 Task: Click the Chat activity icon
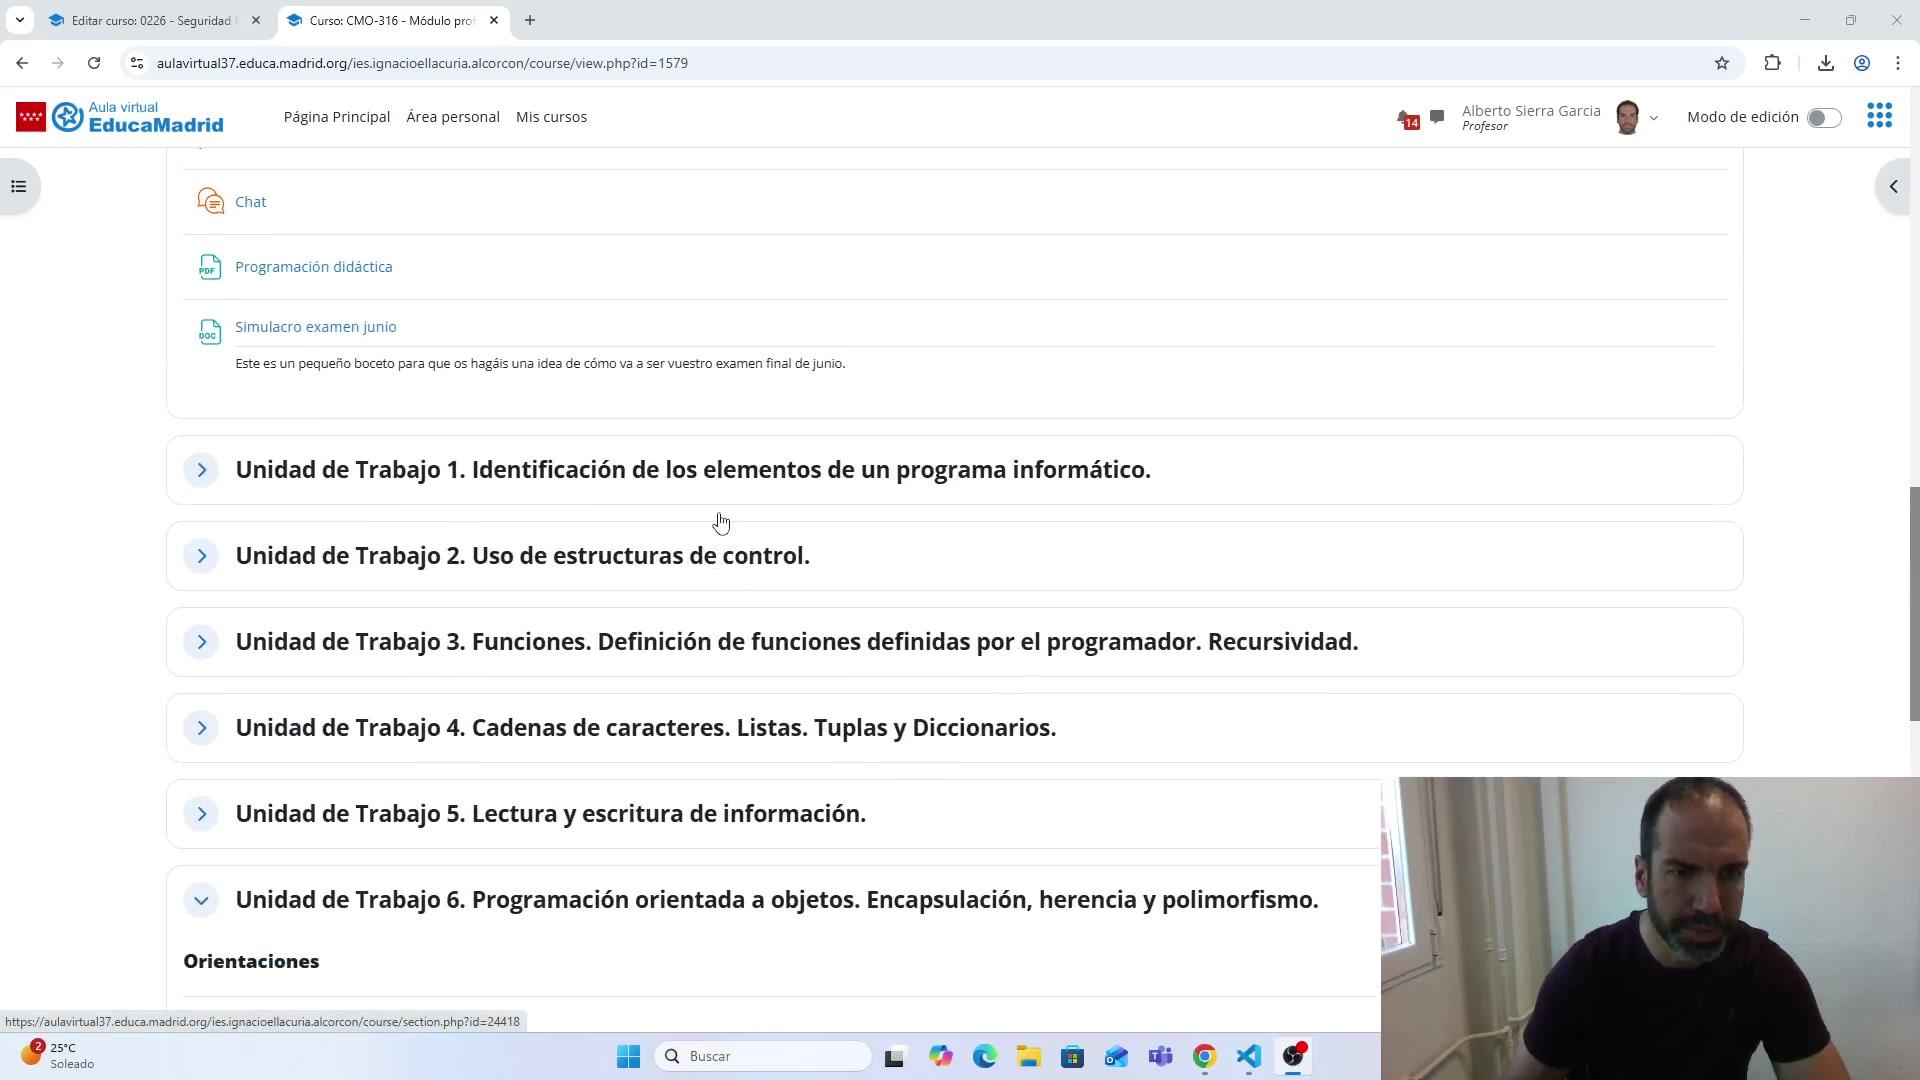(210, 202)
